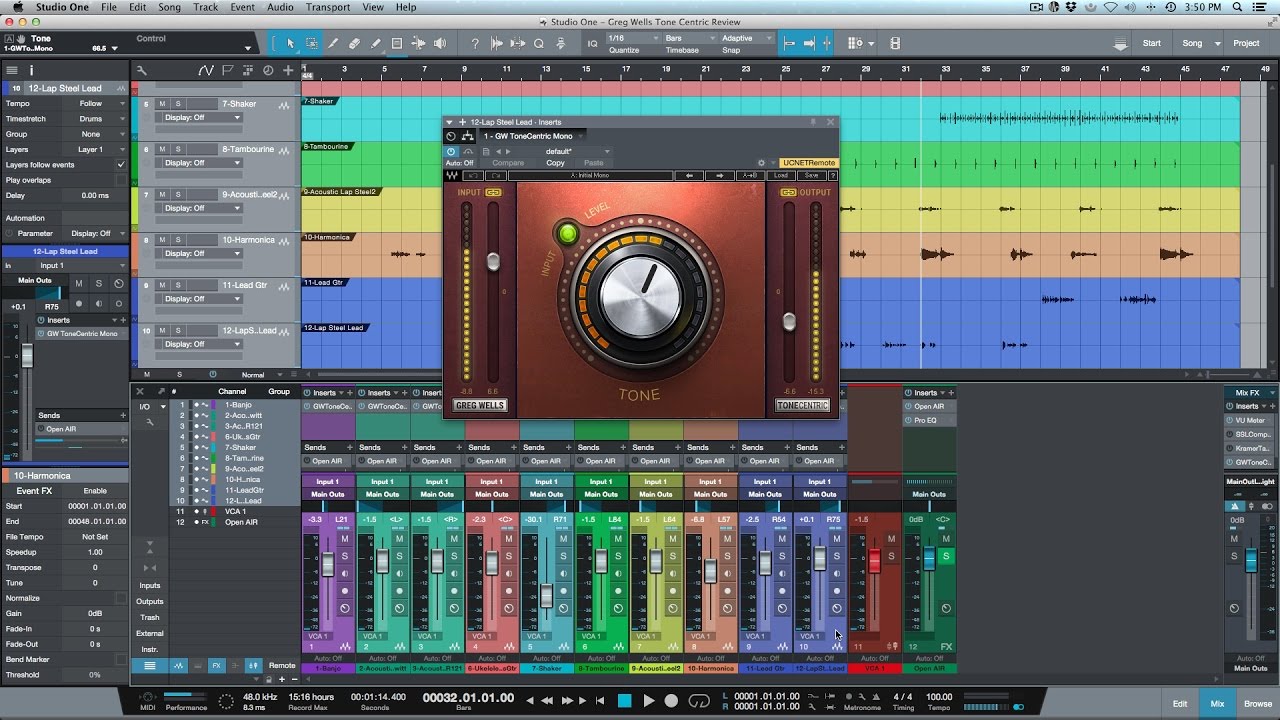Click the Load button in Waves toolbar
Image resolution: width=1280 pixels, height=720 pixels.
pyautogui.click(x=781, y=176)
